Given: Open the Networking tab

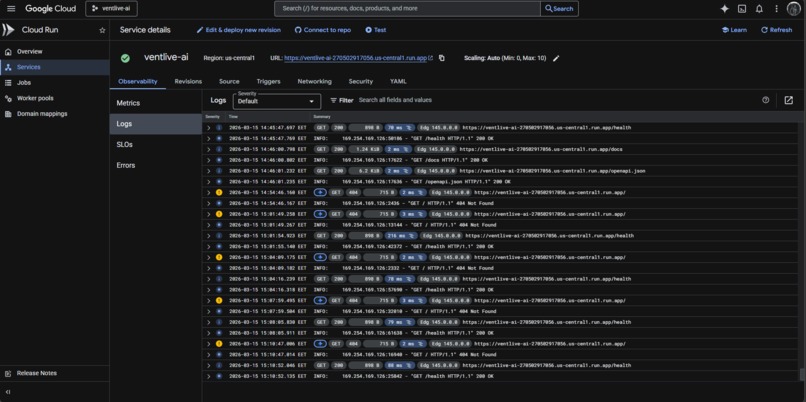Looking at the screenshot, I should tap(314, 81).
